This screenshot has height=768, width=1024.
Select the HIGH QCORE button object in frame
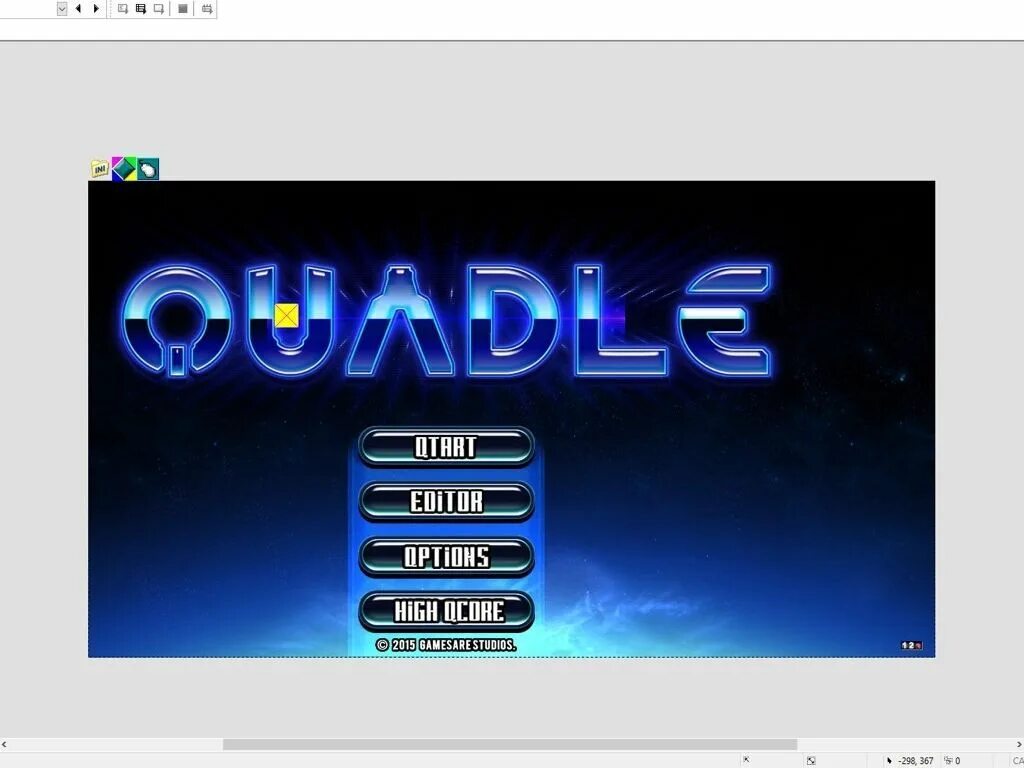(x=447, y=611)
